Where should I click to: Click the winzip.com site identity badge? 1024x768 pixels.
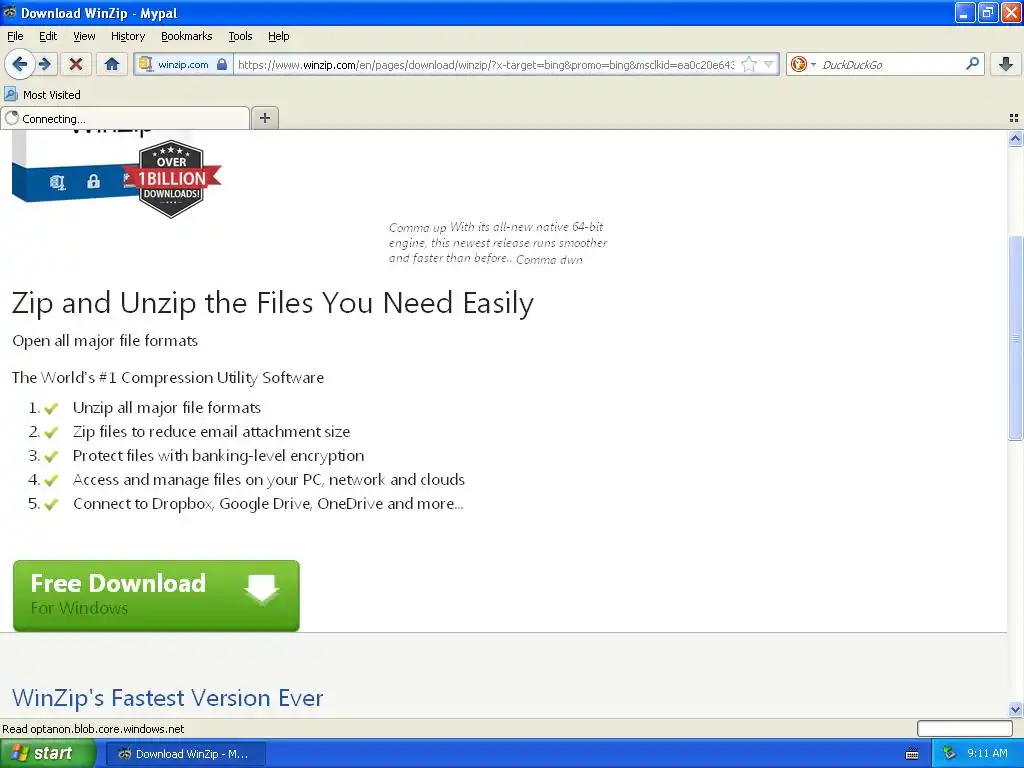182,64
